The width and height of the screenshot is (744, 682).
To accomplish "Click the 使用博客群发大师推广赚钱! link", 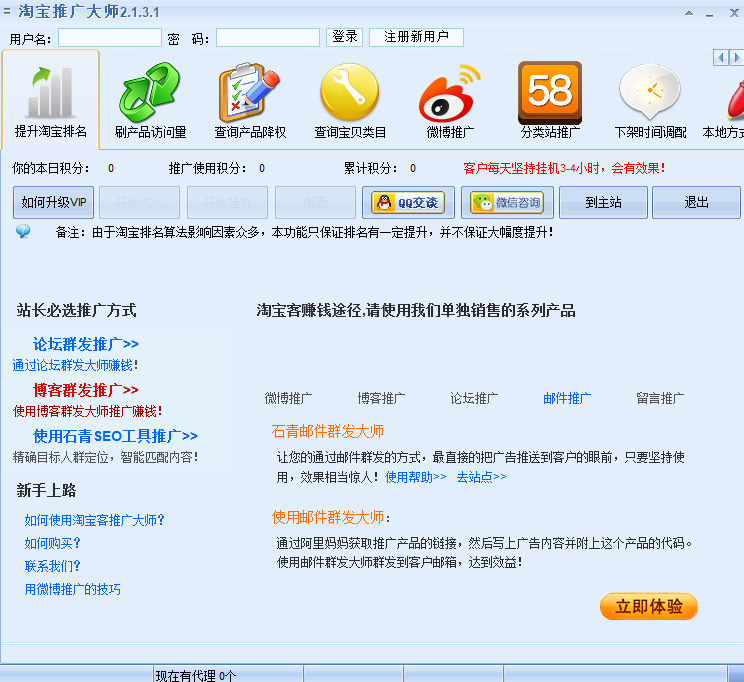I will pos(87,411).
